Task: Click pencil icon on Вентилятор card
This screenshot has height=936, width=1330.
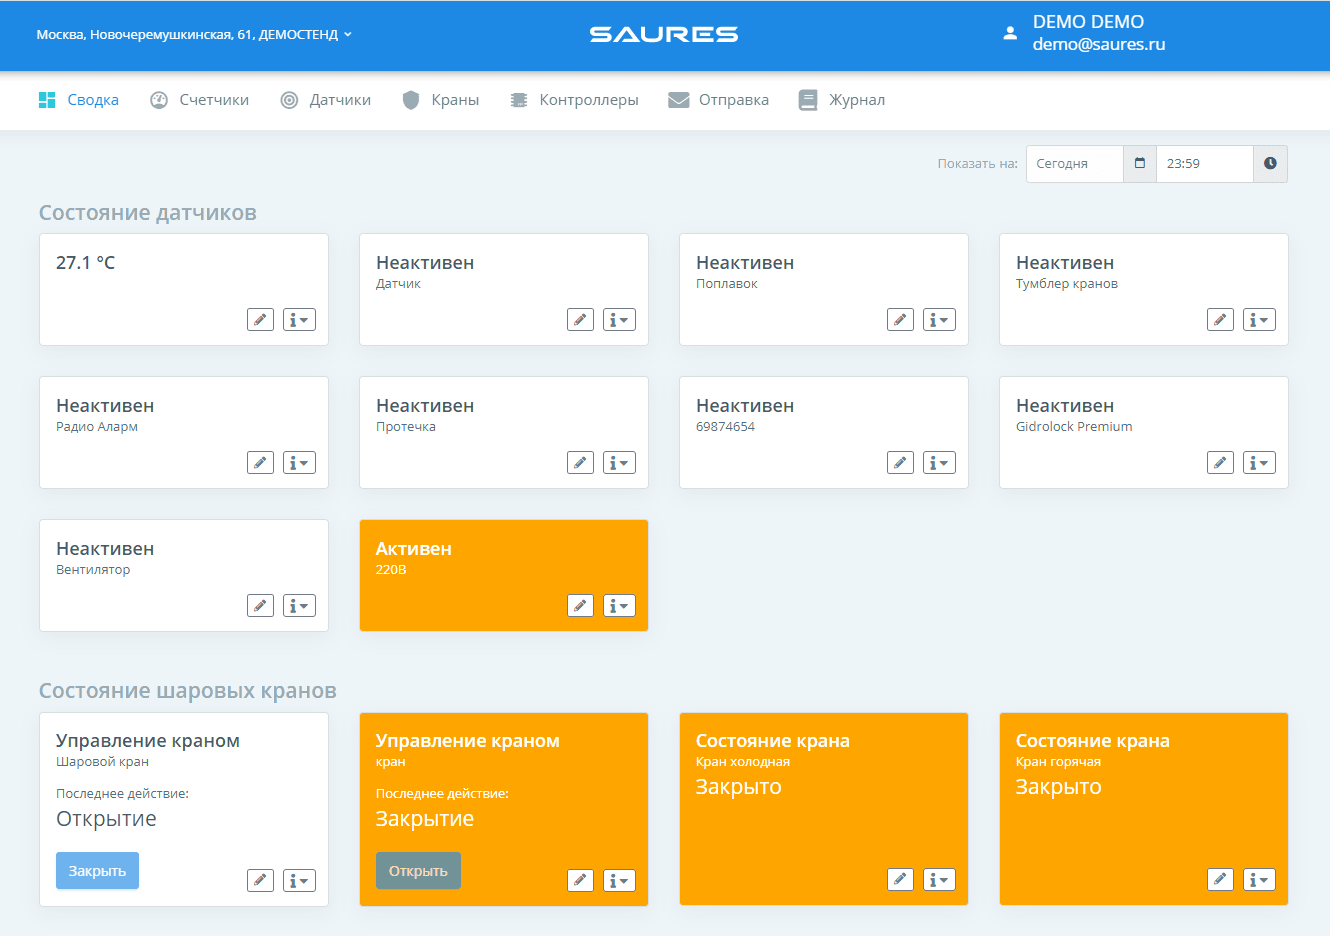Action: [x=260, y=606]
